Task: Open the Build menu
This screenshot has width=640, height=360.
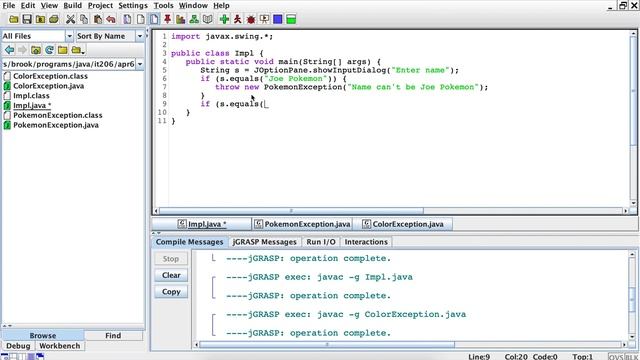Action: (x=72, y=5)
